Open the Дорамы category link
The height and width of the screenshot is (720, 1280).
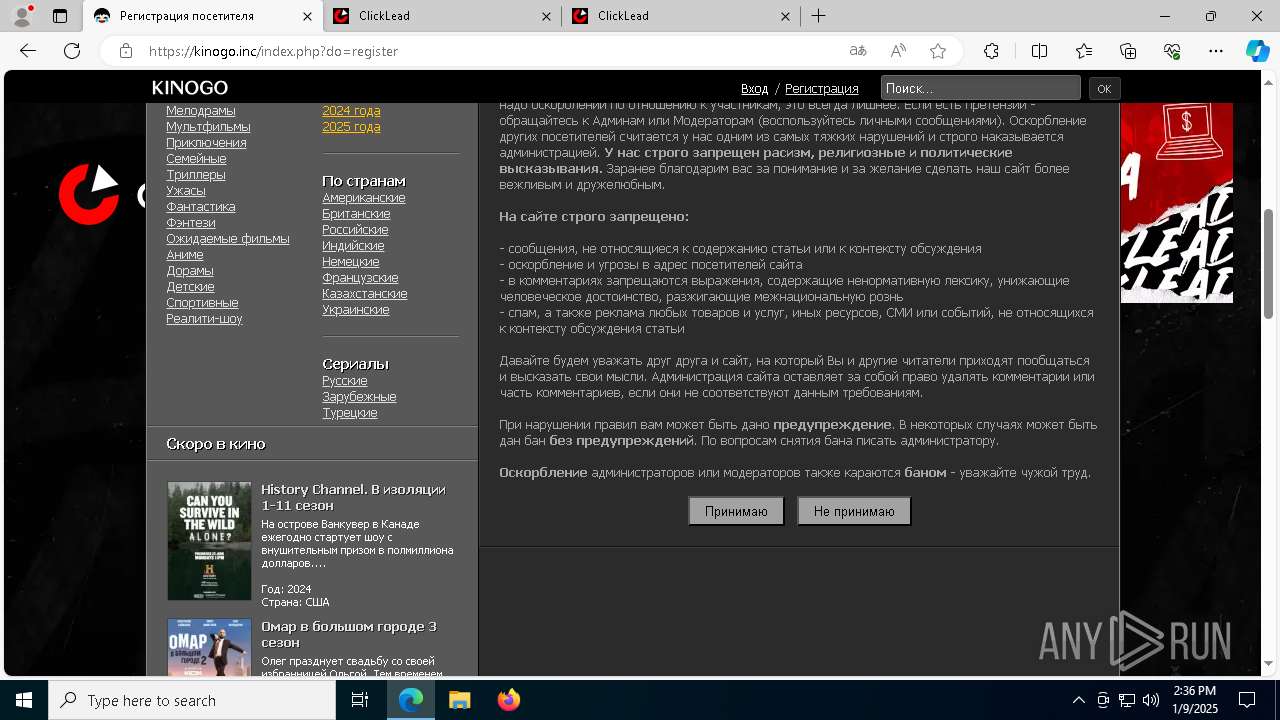click(190, 271)
